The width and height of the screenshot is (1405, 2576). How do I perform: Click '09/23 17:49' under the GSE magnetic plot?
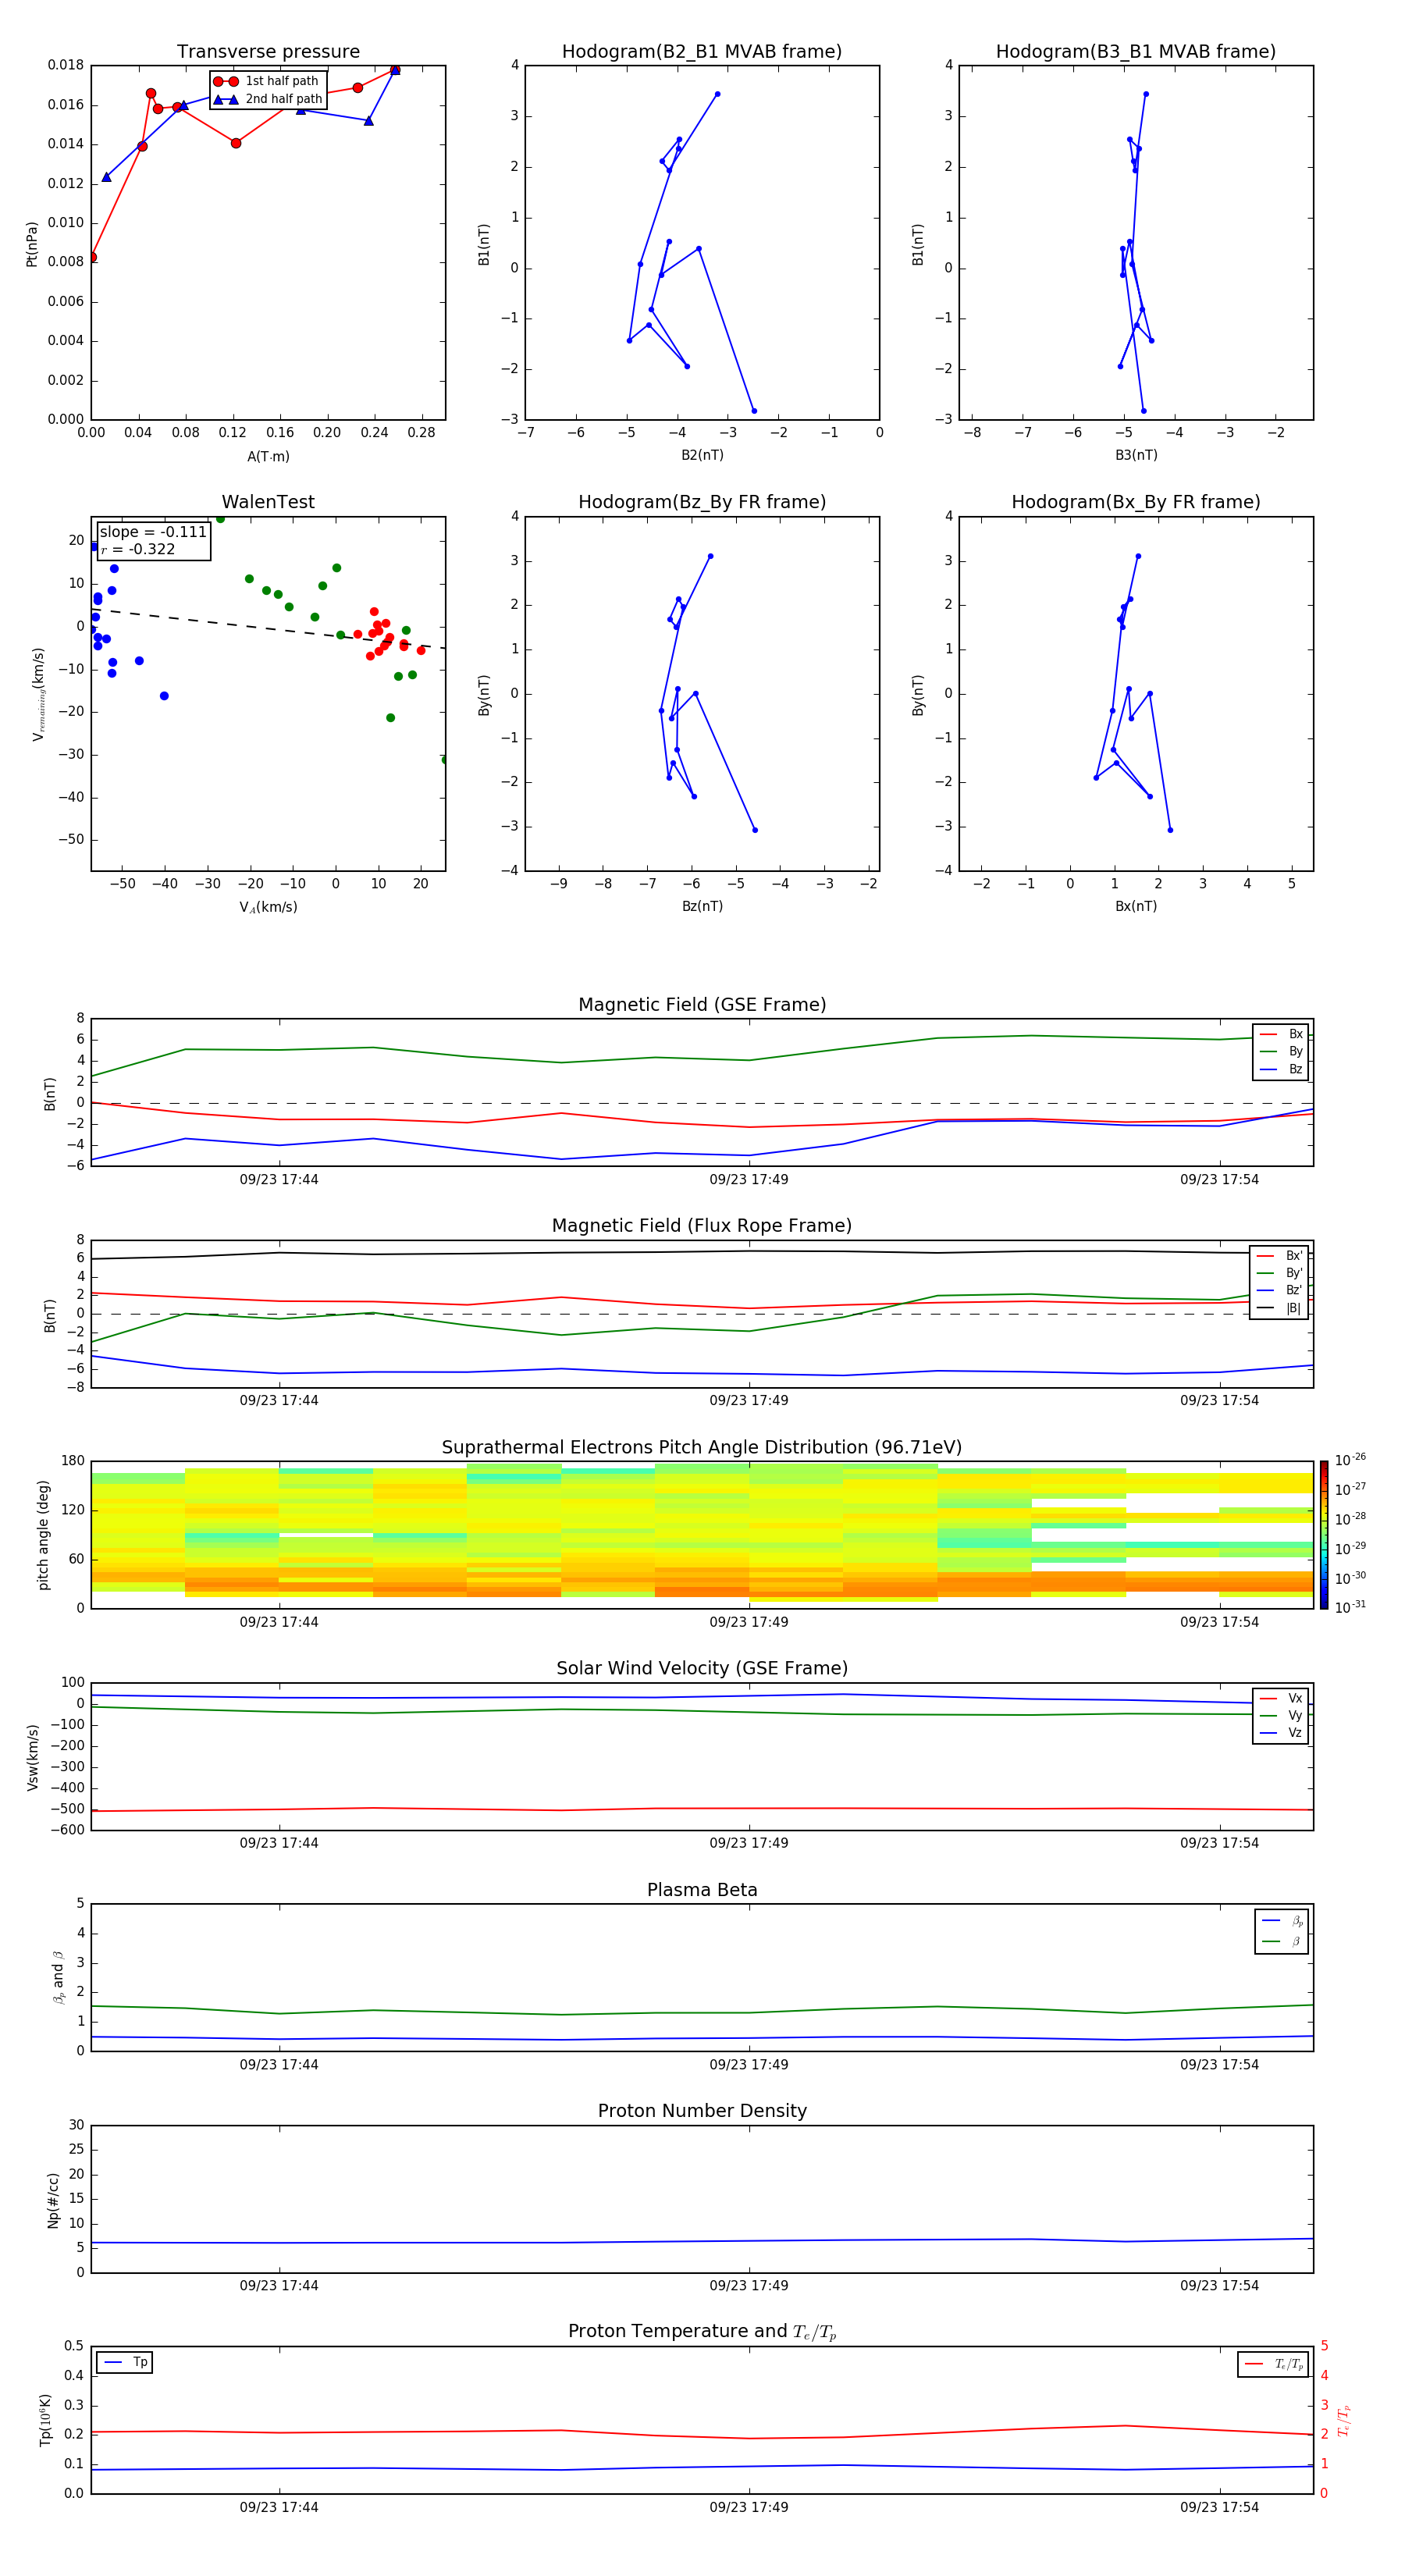[x=749, y=1180]
